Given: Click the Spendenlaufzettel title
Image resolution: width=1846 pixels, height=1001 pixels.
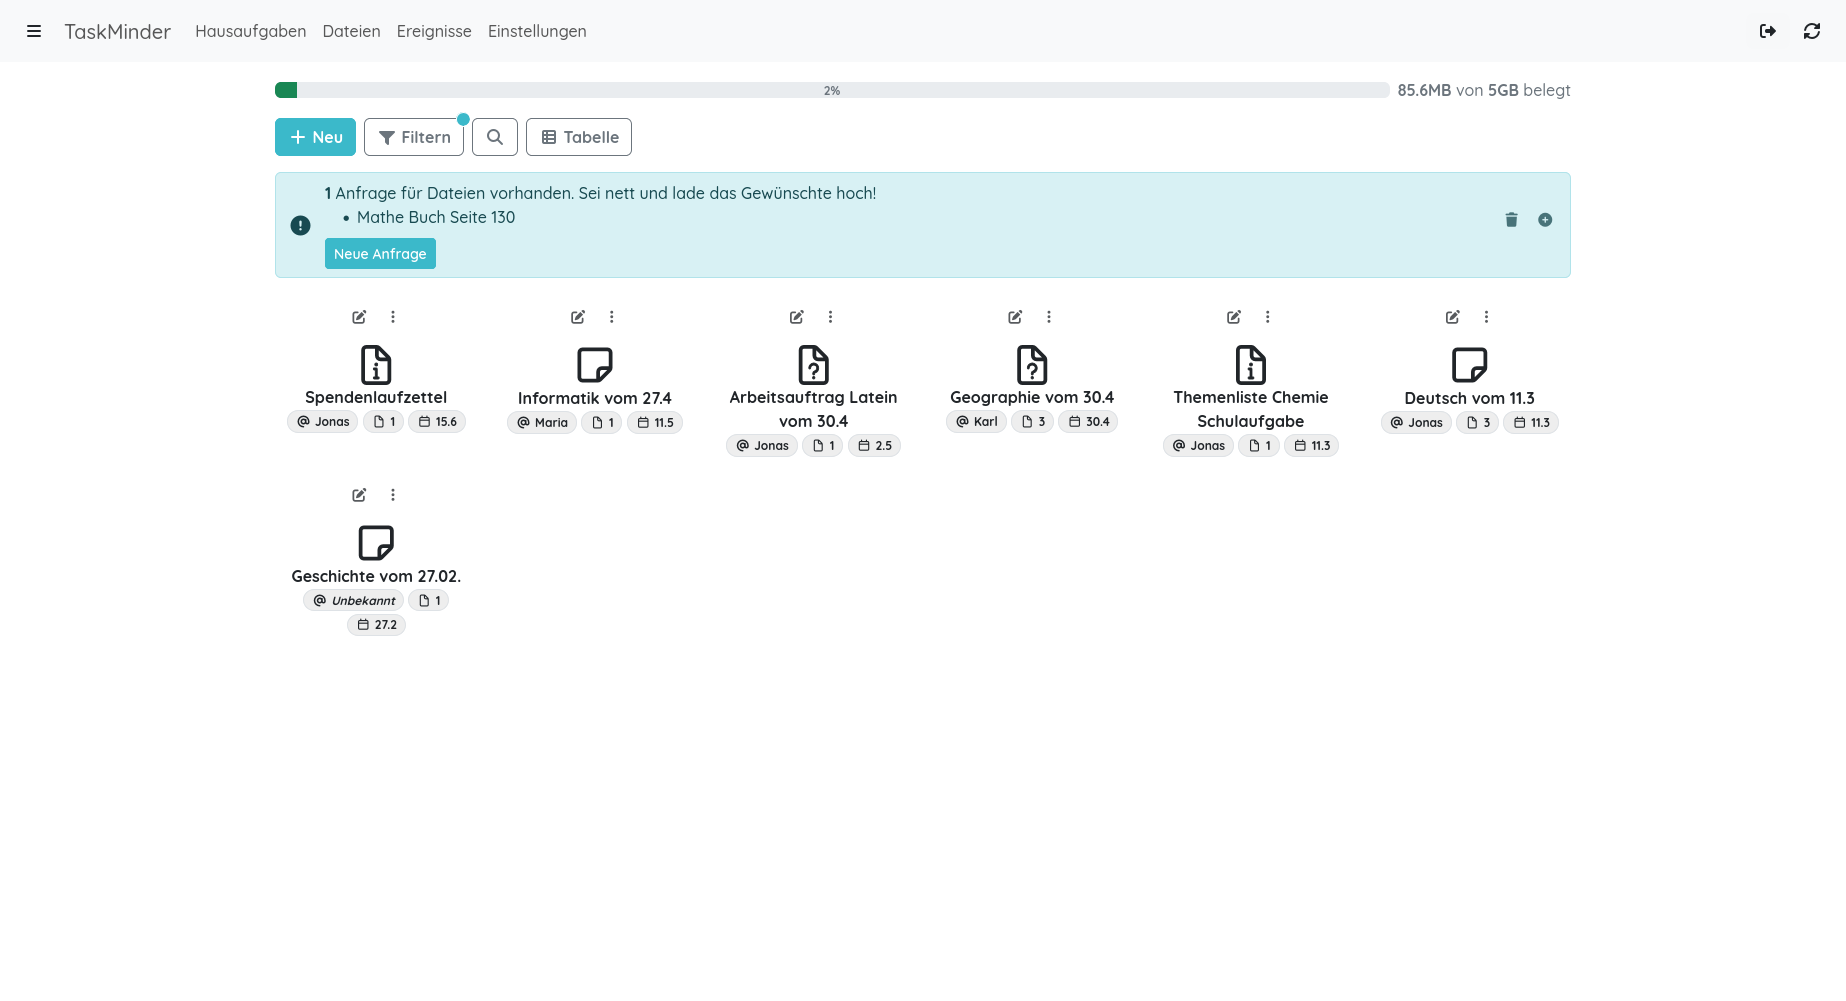Looking at the screenshot, I should 376,397.
